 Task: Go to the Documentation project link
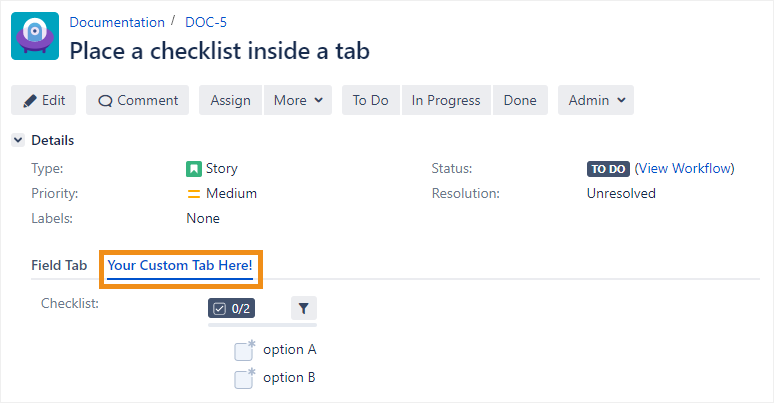tap(117, 22)
